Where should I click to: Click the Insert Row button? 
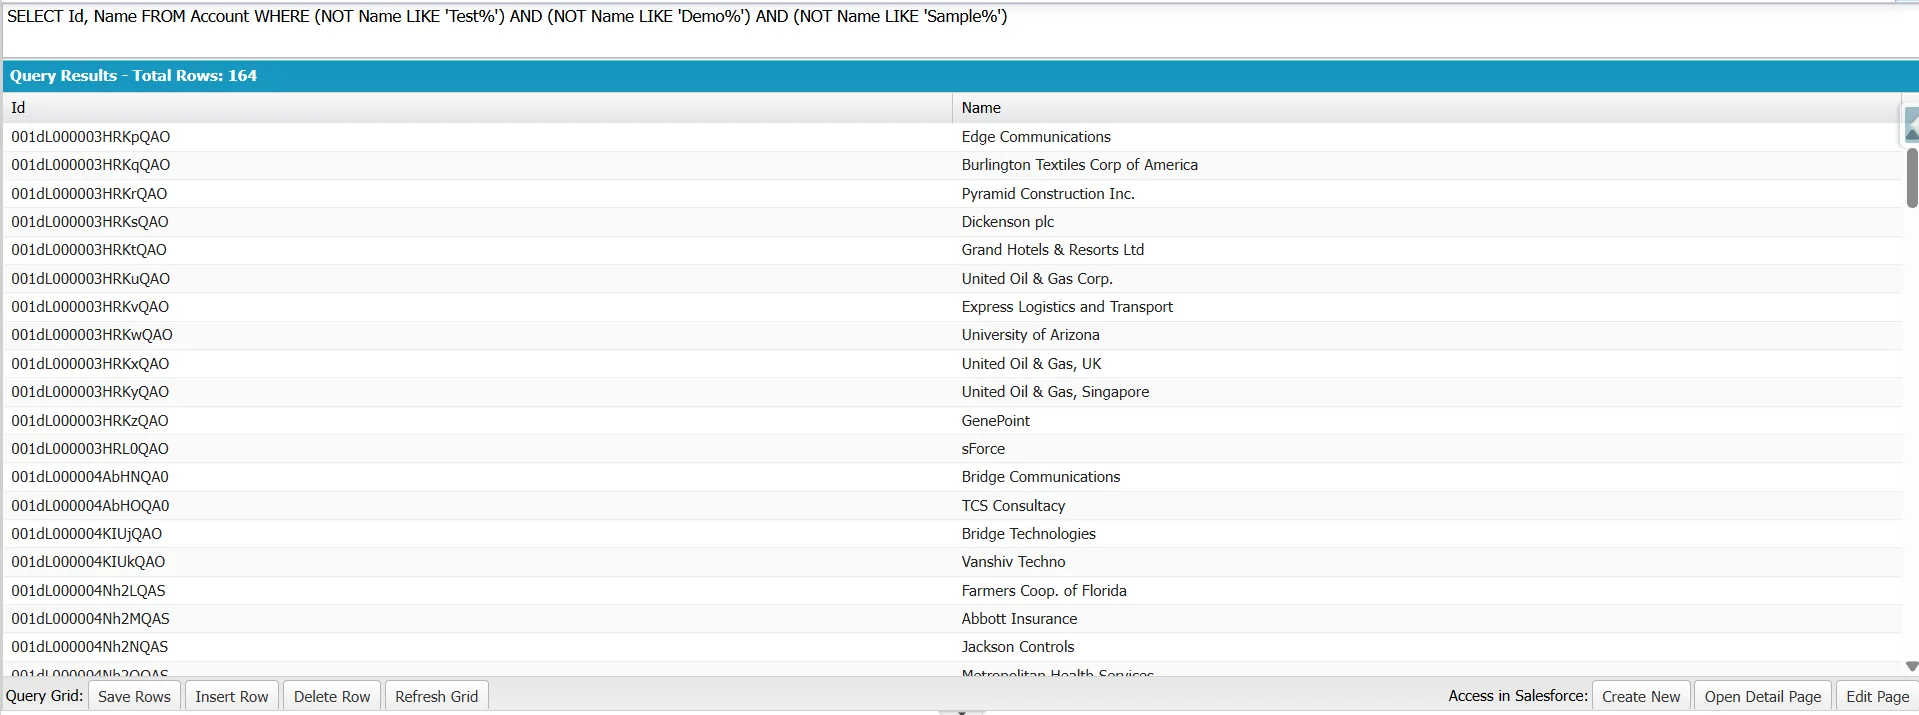232,696
